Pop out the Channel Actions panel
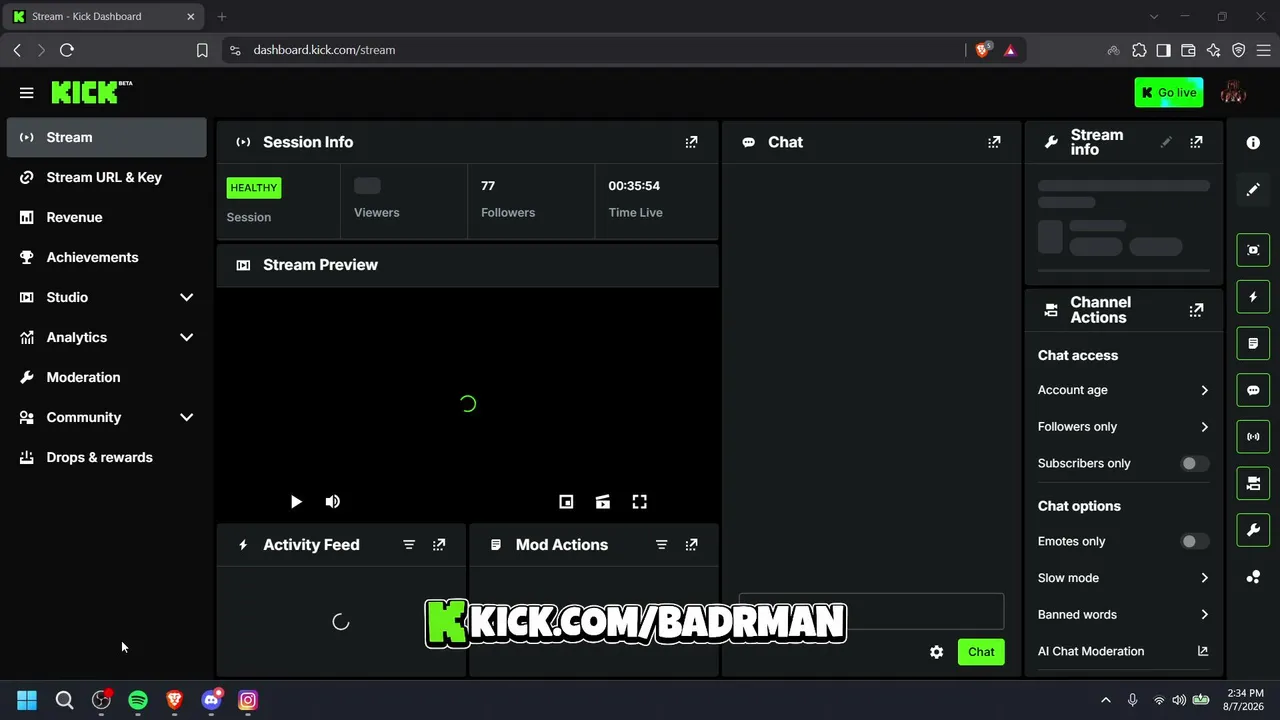Viewport: 1280px width, 720px height. pos(1196,310)
